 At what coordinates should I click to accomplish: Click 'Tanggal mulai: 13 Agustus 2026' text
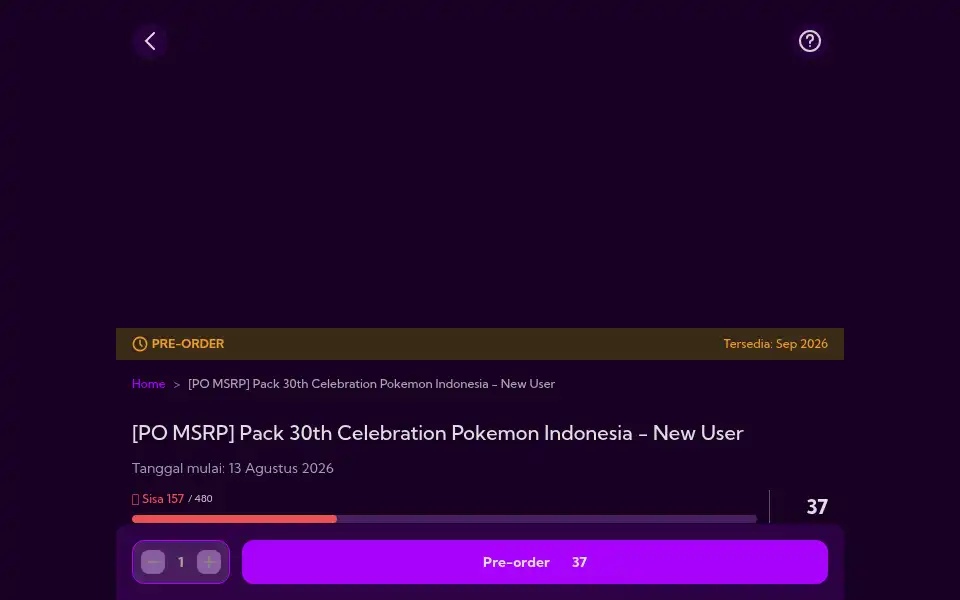click(x=233, y=468)
